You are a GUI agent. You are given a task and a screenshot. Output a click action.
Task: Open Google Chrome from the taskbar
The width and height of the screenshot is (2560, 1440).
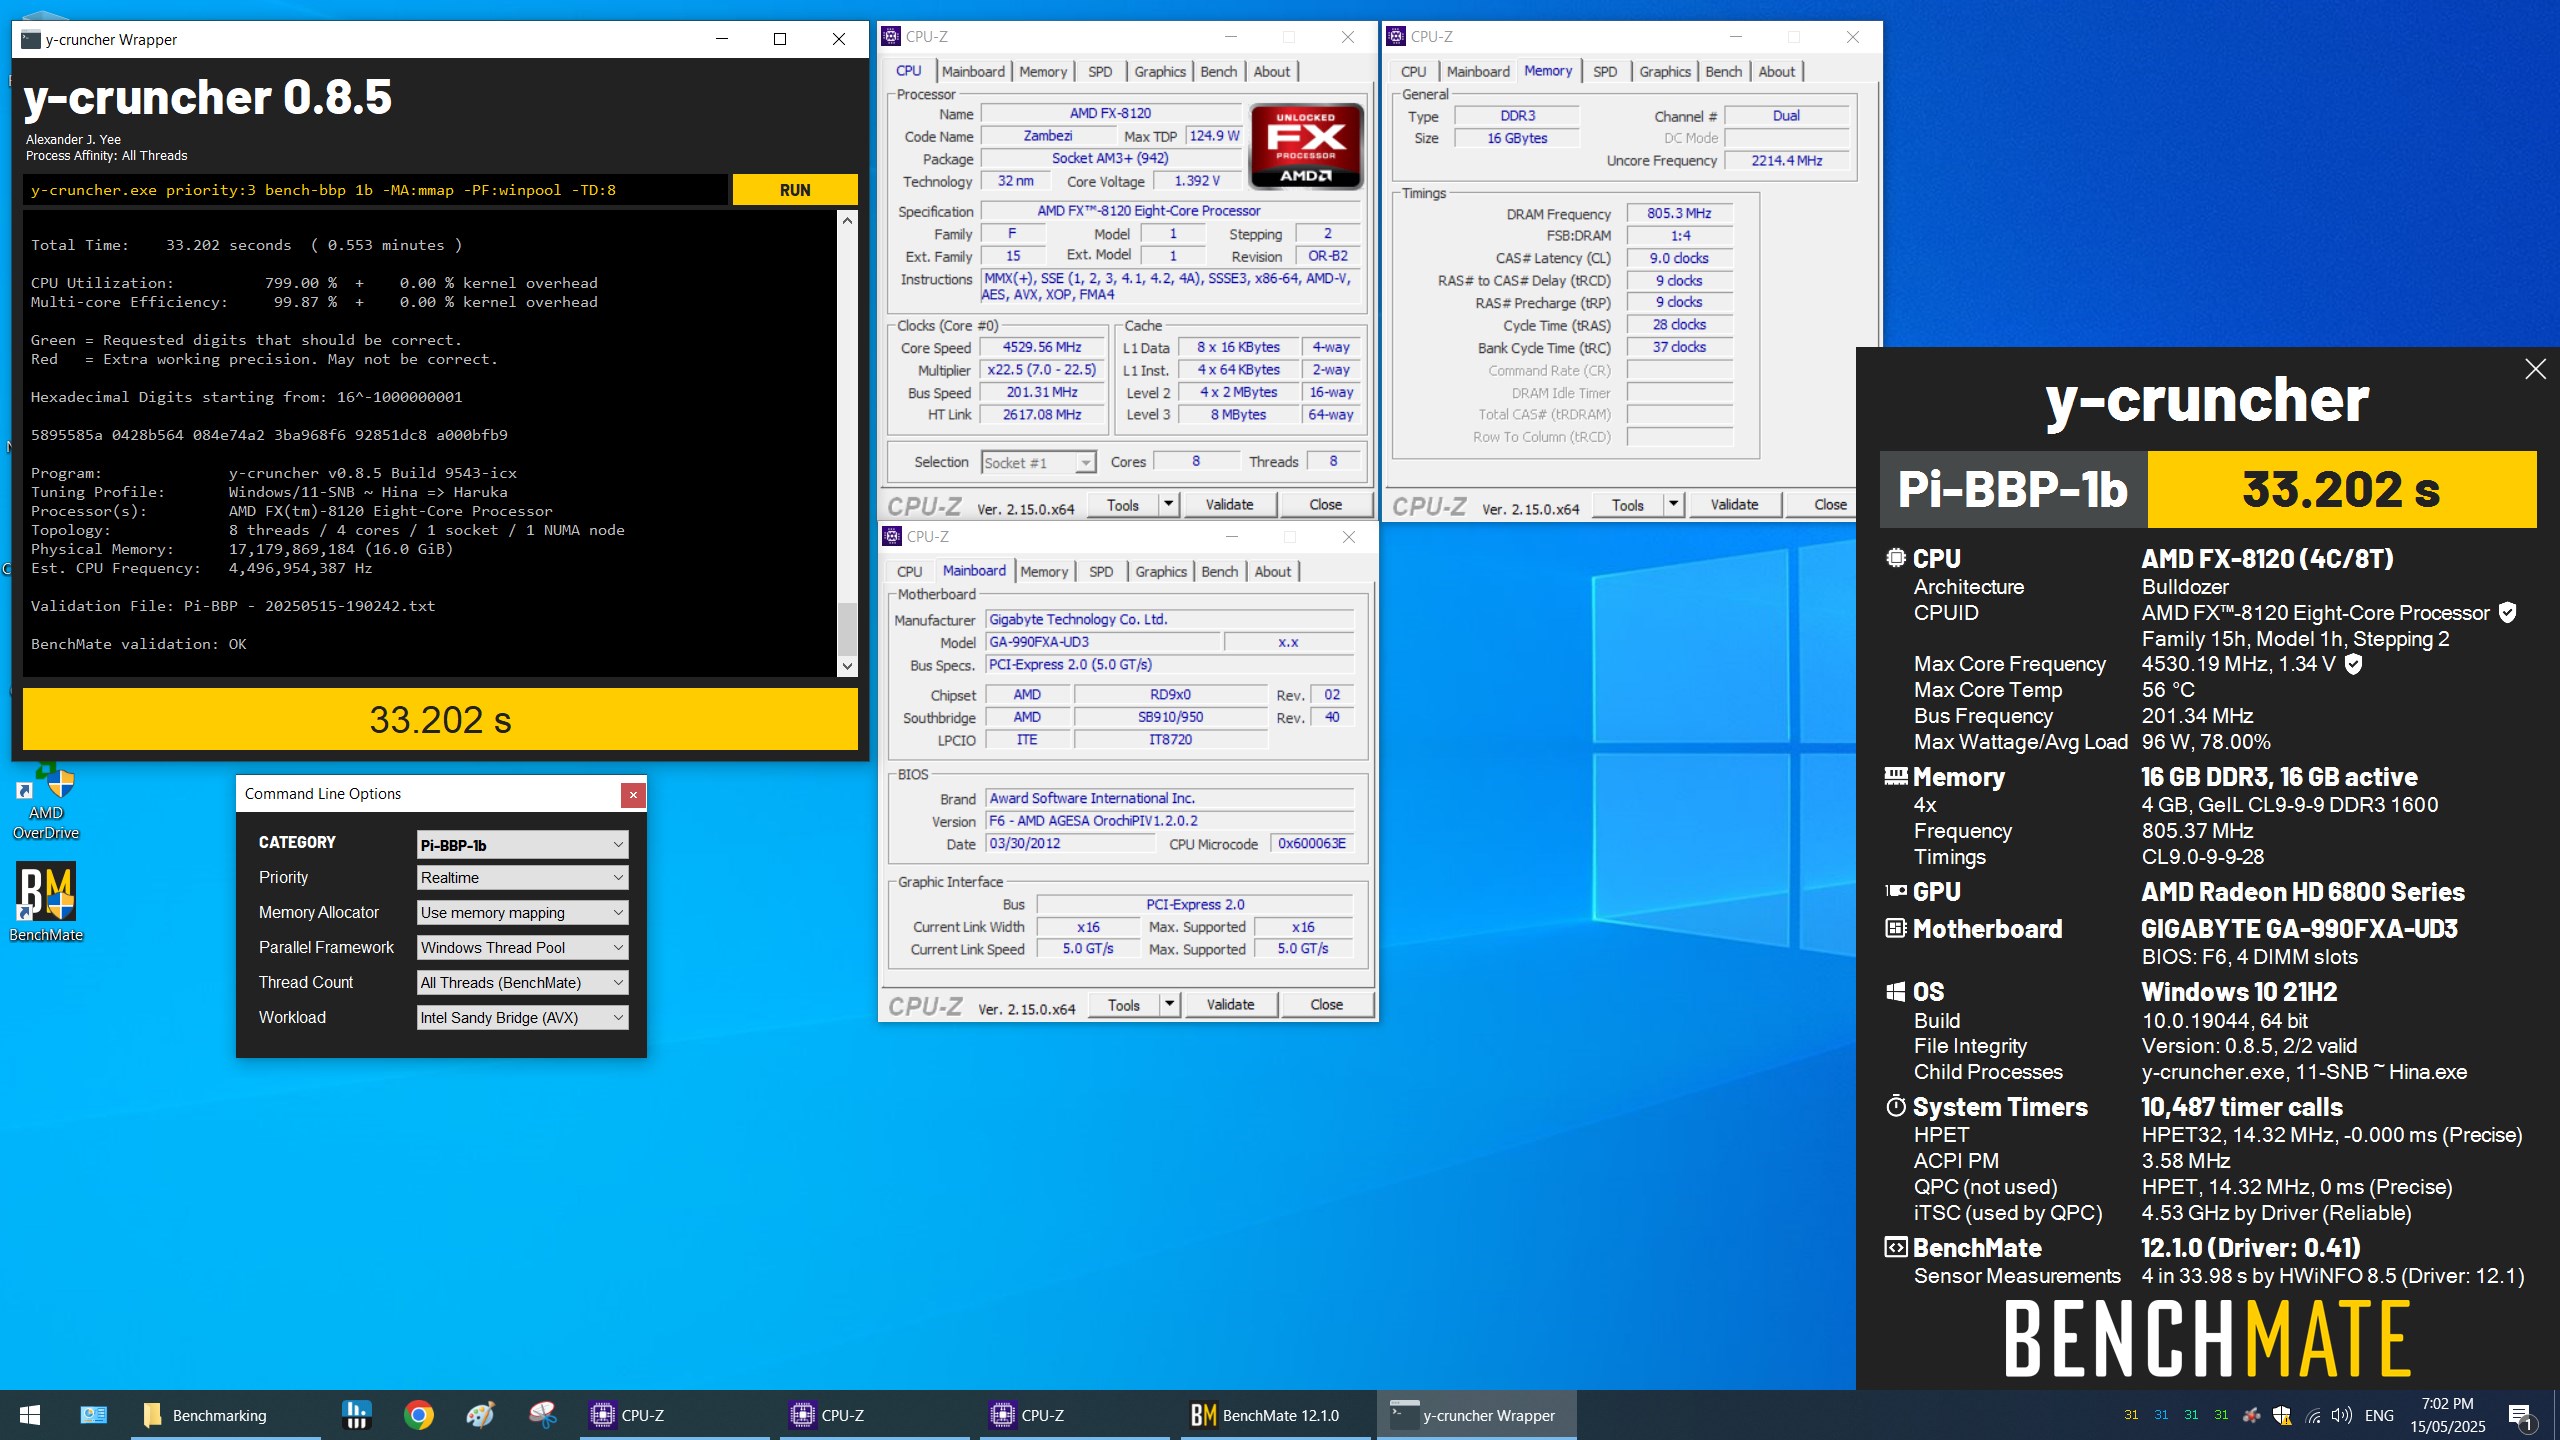point(419,1415)
